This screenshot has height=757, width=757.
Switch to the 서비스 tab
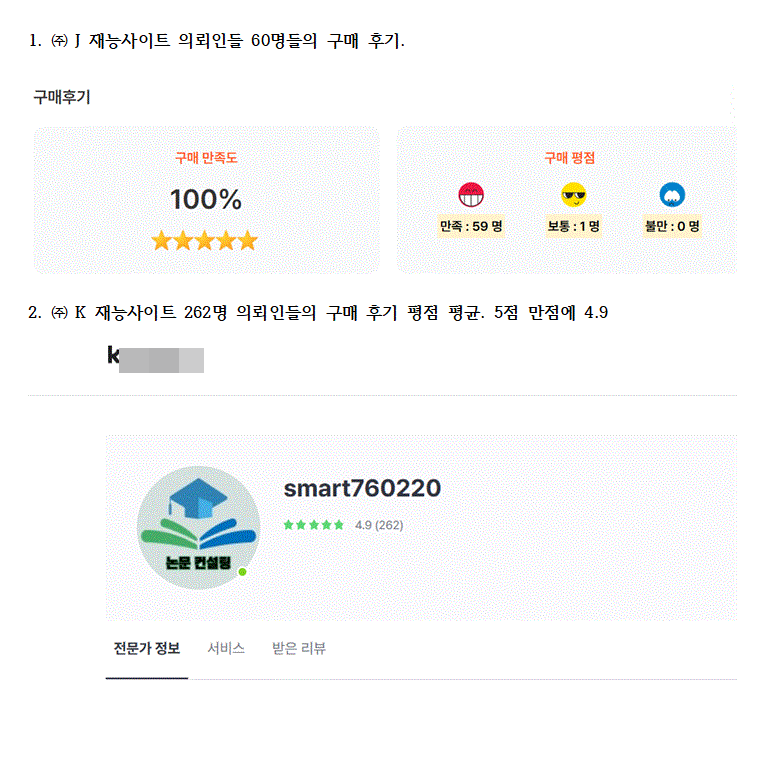(226, 648)
